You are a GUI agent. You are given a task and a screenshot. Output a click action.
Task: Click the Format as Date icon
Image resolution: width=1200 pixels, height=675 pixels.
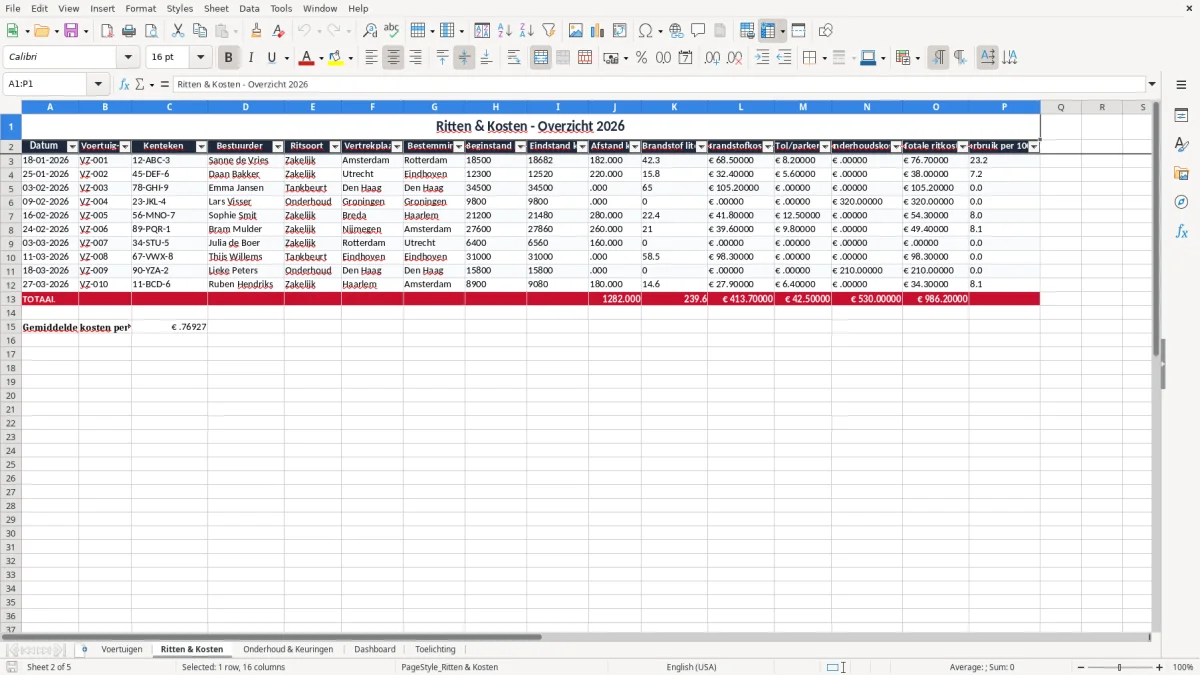point(685,58)
